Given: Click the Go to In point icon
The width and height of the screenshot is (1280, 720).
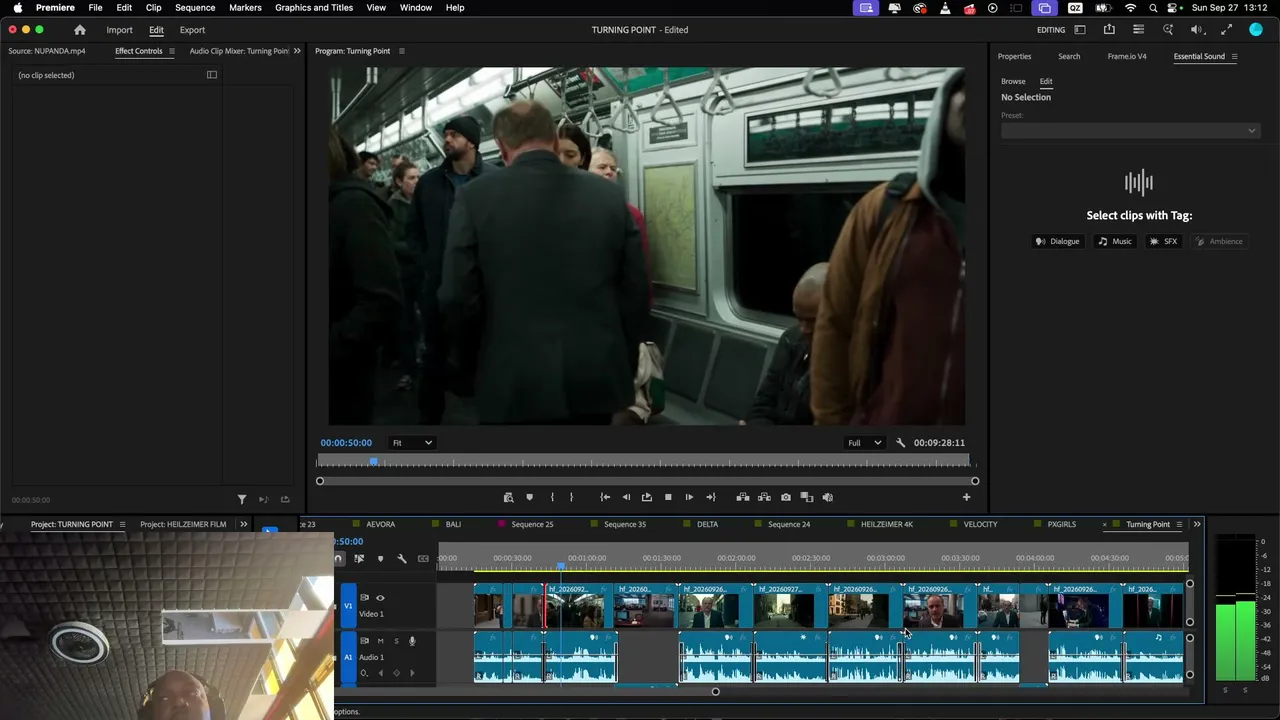Looking at the screenshot, I should coord(605,497).
